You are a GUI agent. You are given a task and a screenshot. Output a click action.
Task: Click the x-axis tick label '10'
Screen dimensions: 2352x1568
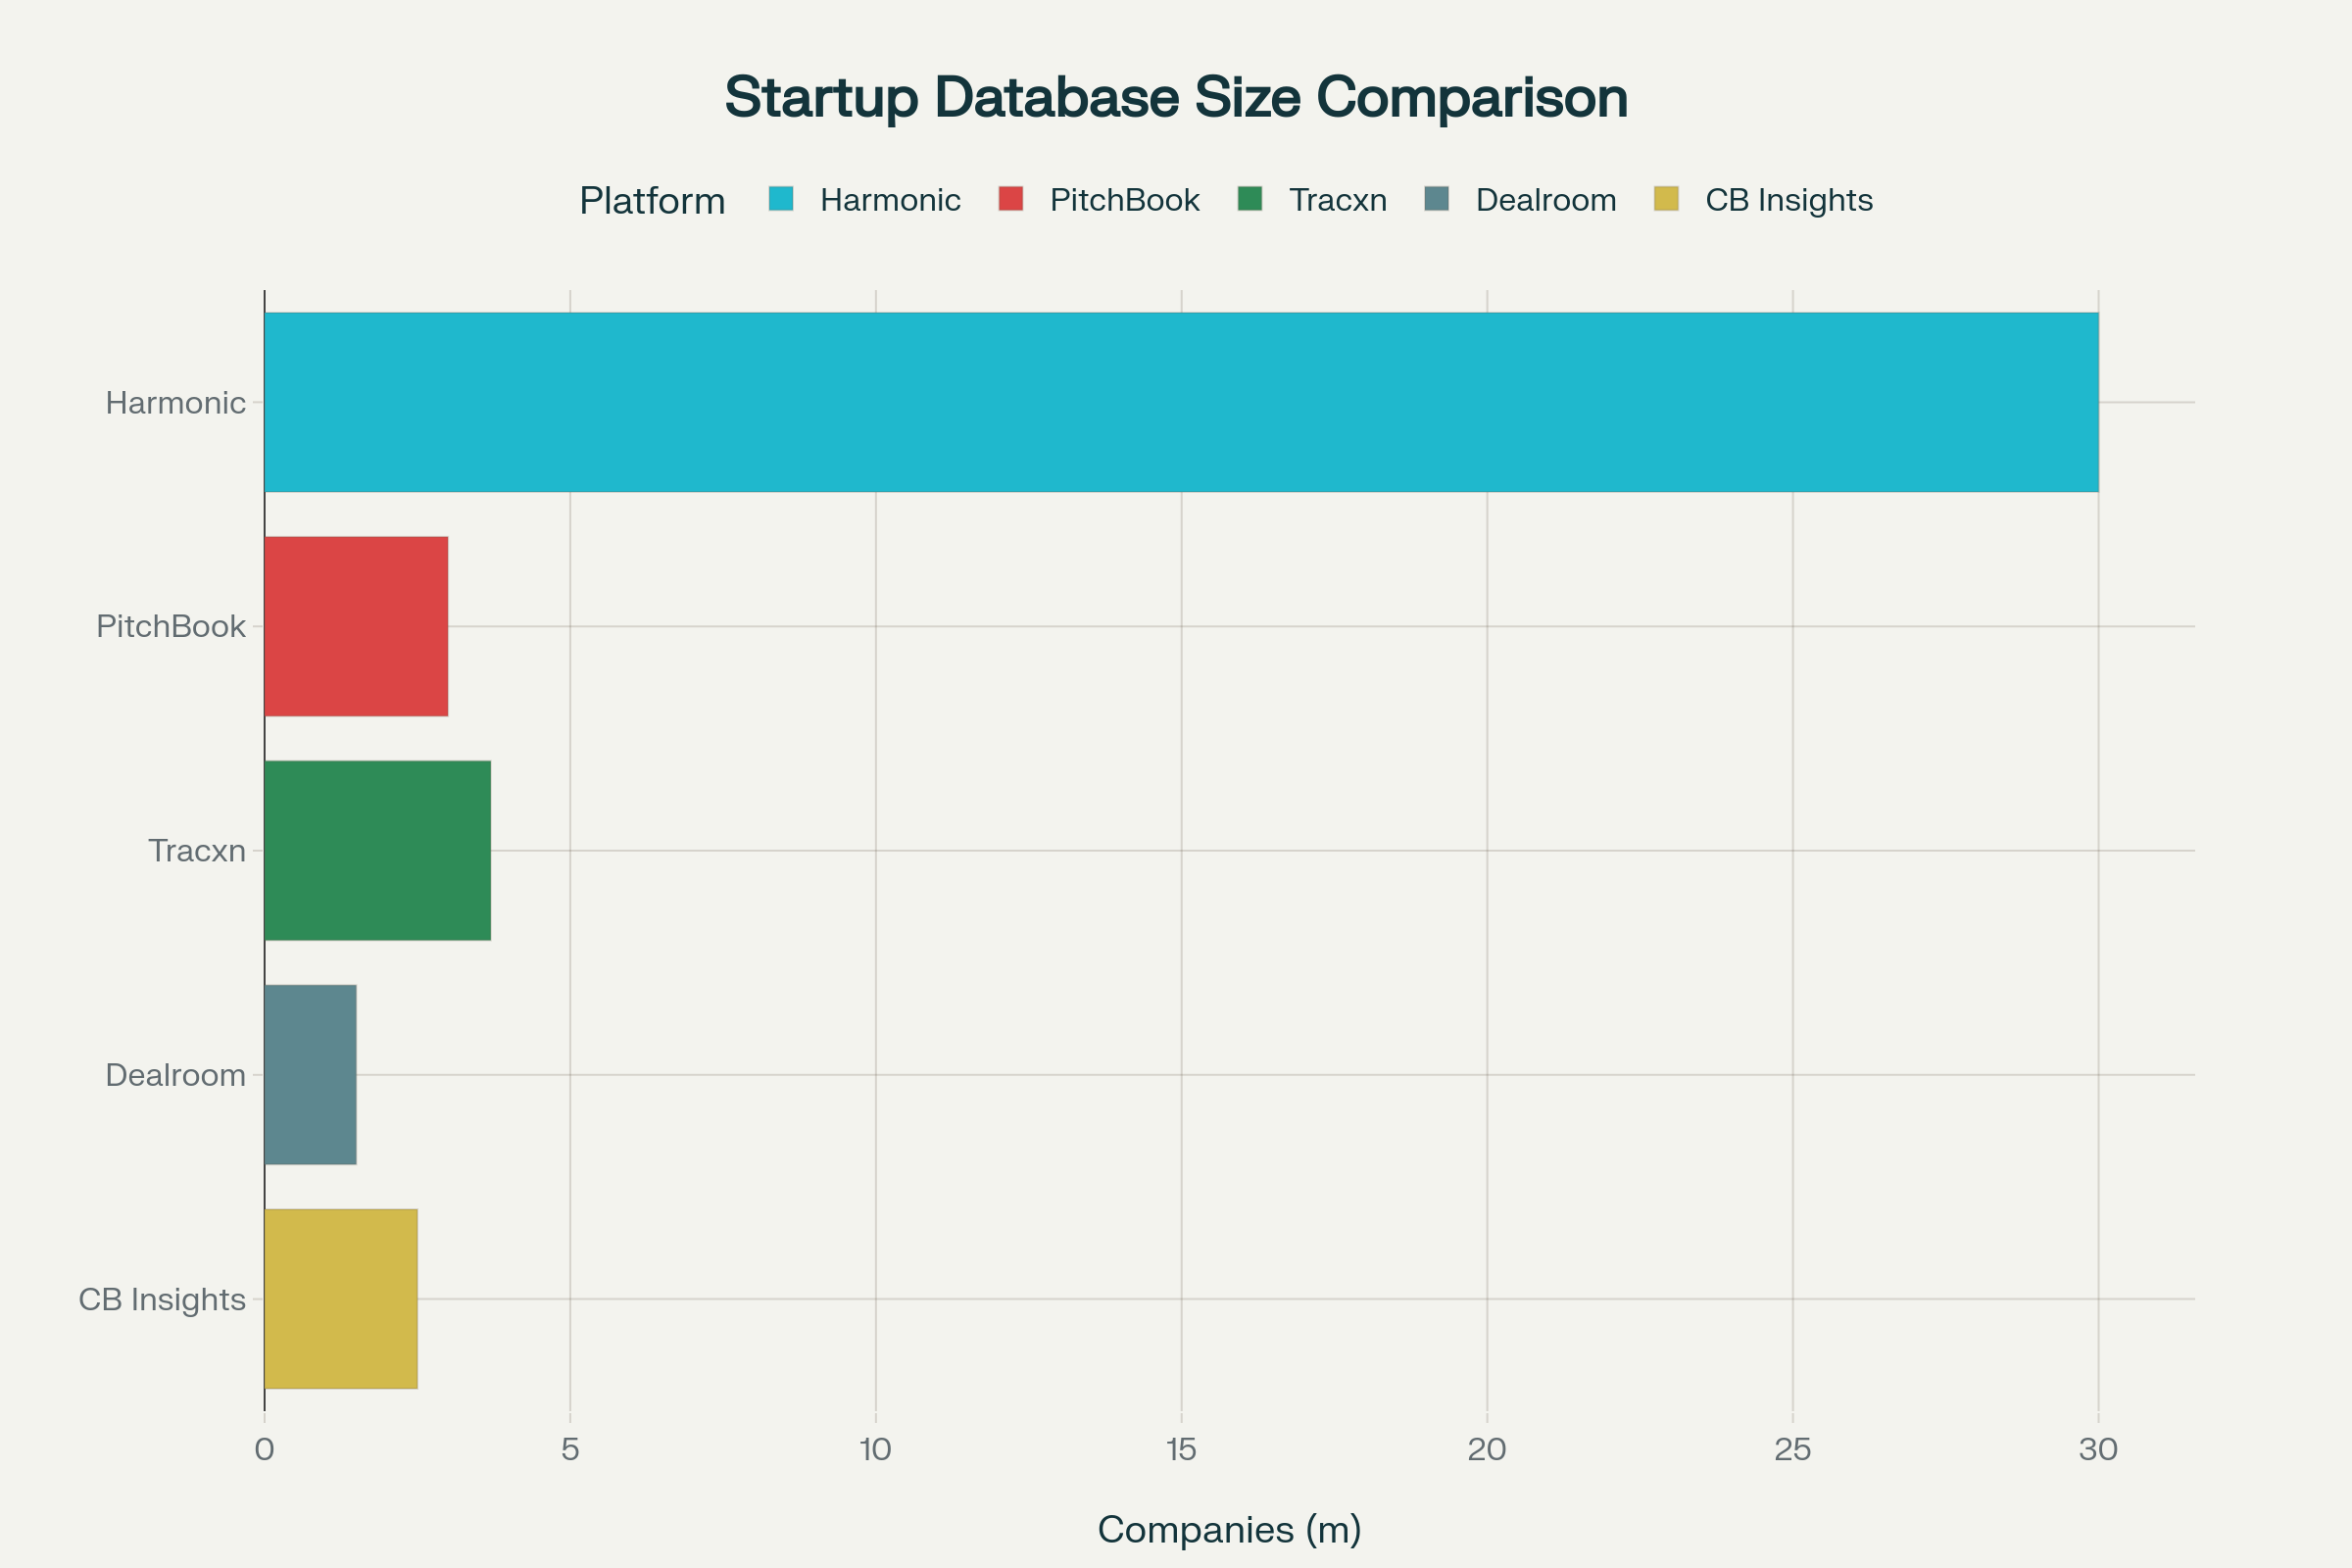876,1450
